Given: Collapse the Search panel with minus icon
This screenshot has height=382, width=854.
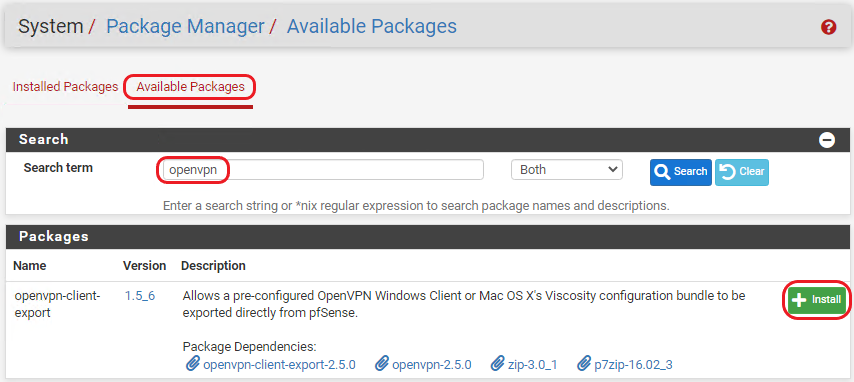Looking at the screenshot, I should click(826, 140).
